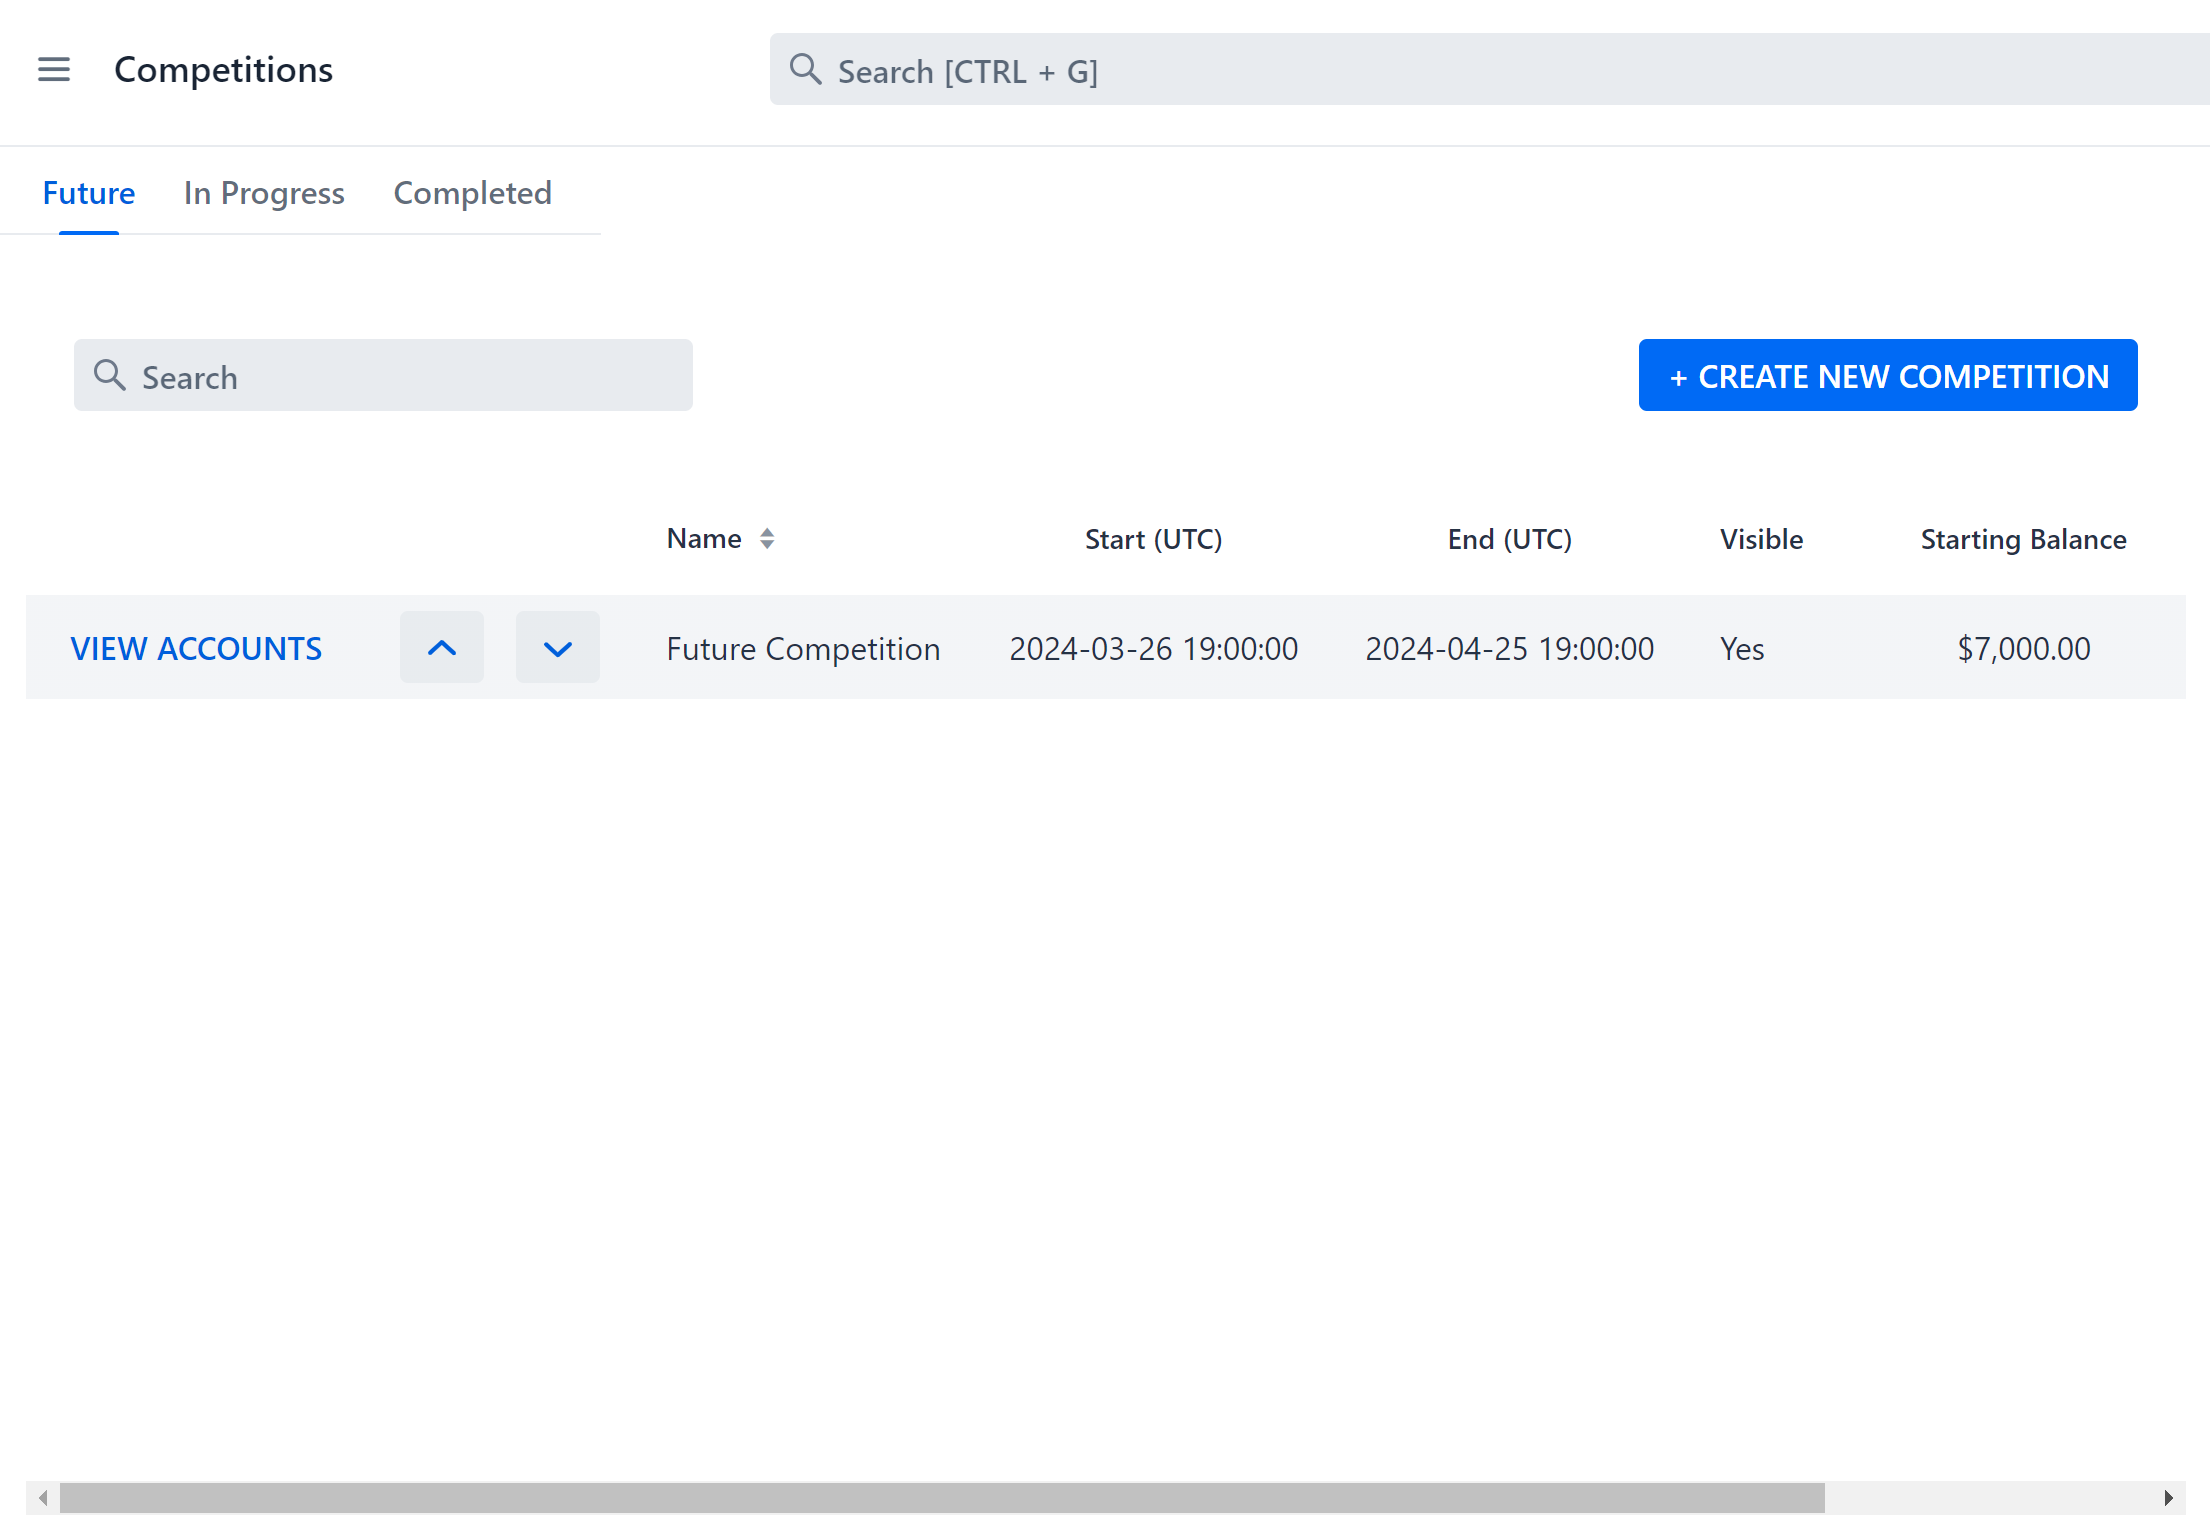This screenshot has height=1536, width=2210.
Task: Open View Accounts for Future Competition
Action: tap(196, 649)
